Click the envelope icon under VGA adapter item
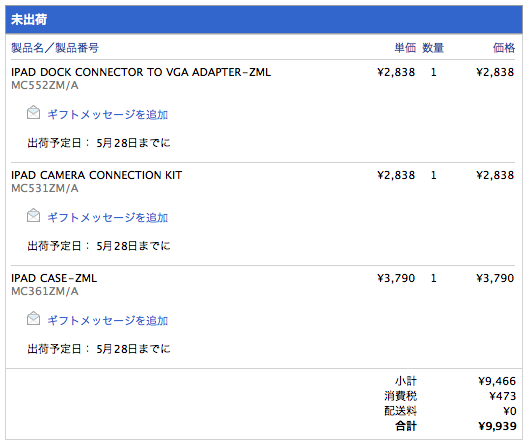This screenshot has height=445, width=528. [x=33, y=113]
